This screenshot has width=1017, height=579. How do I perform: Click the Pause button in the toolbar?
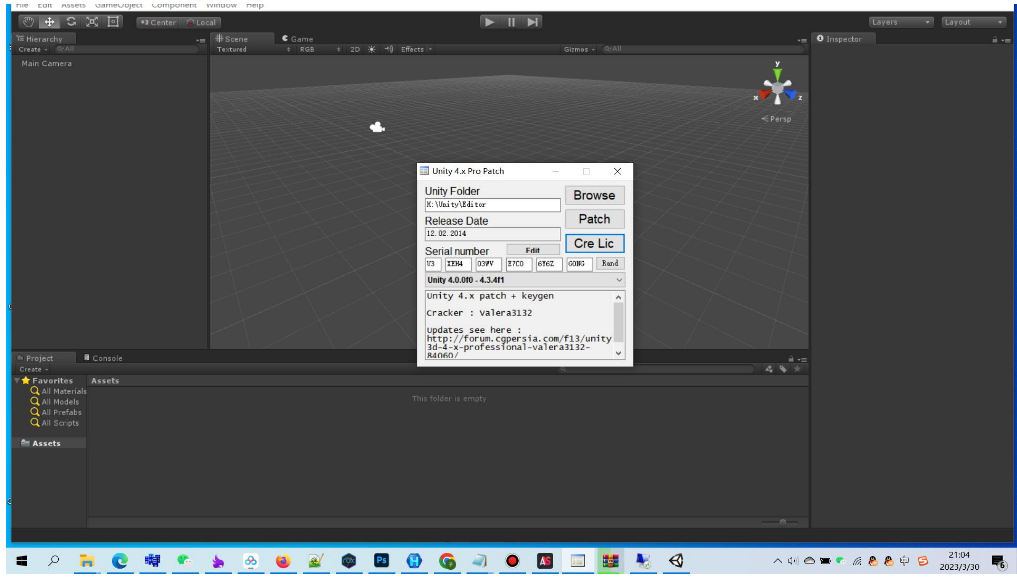pyautogui.click(x=512, y=22)
